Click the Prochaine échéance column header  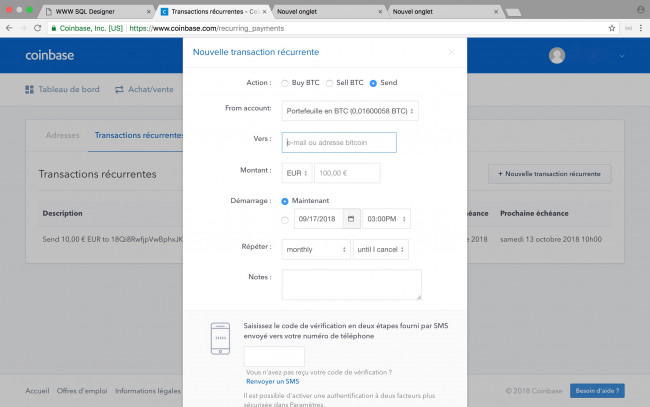pyautogui.click(x=534, y=213)
